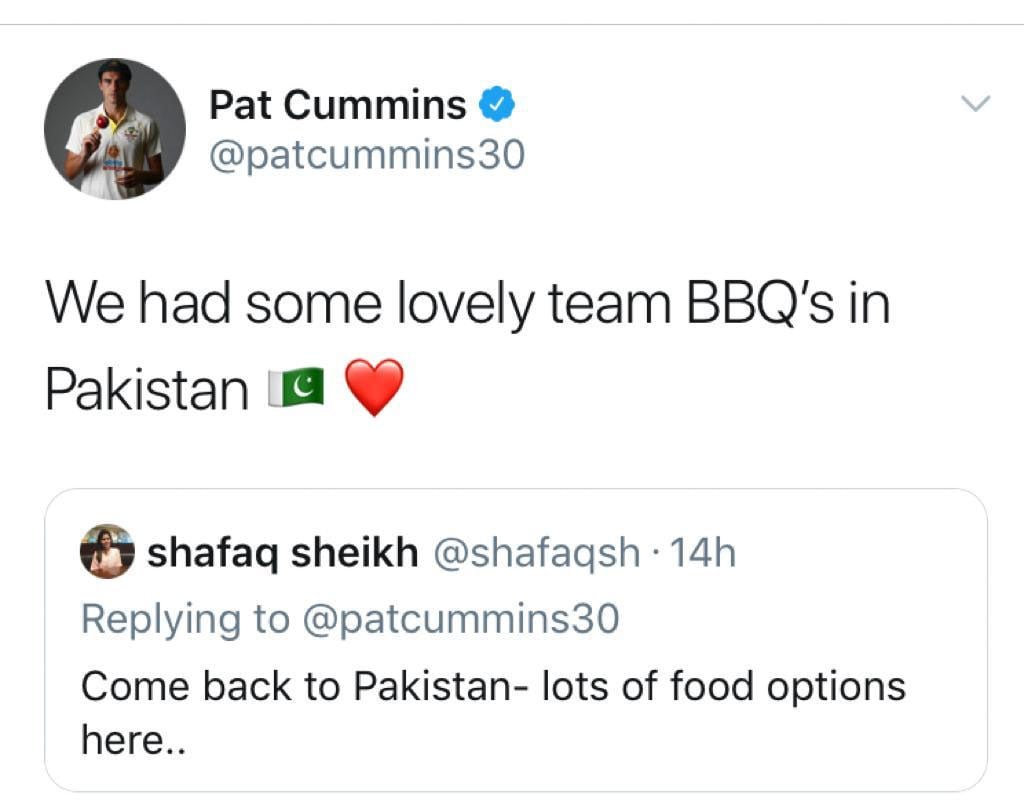Click the Pakistan flag emoji

tap(296, 389)
